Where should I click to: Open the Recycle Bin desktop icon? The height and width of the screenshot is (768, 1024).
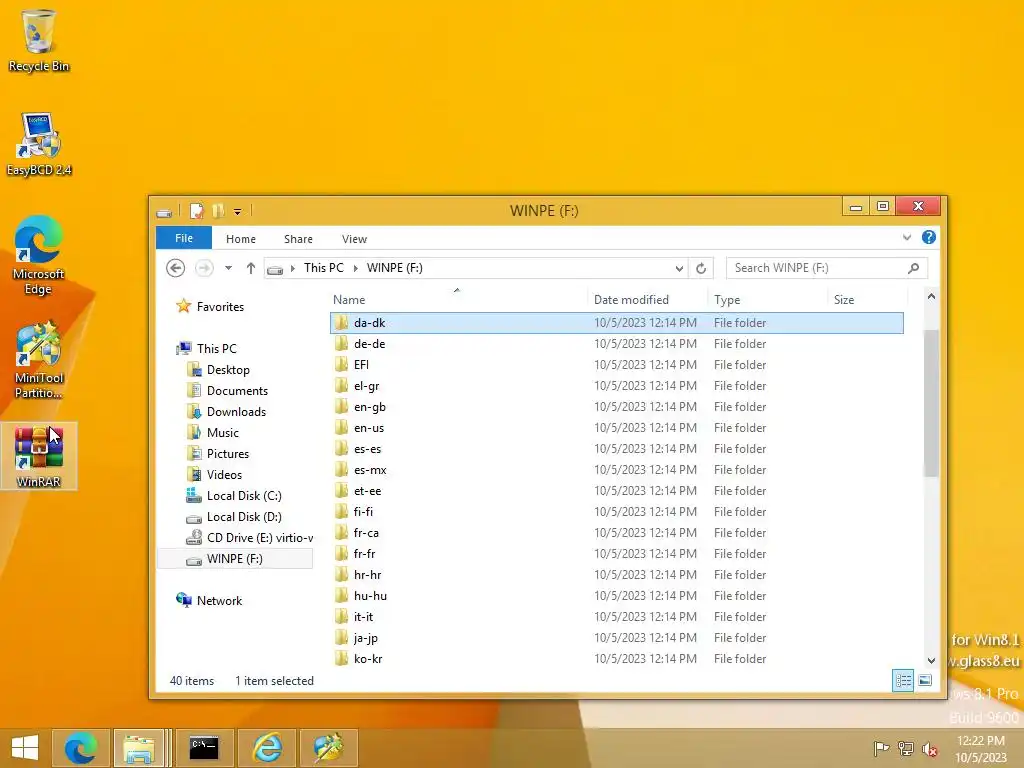coord(39,41)
